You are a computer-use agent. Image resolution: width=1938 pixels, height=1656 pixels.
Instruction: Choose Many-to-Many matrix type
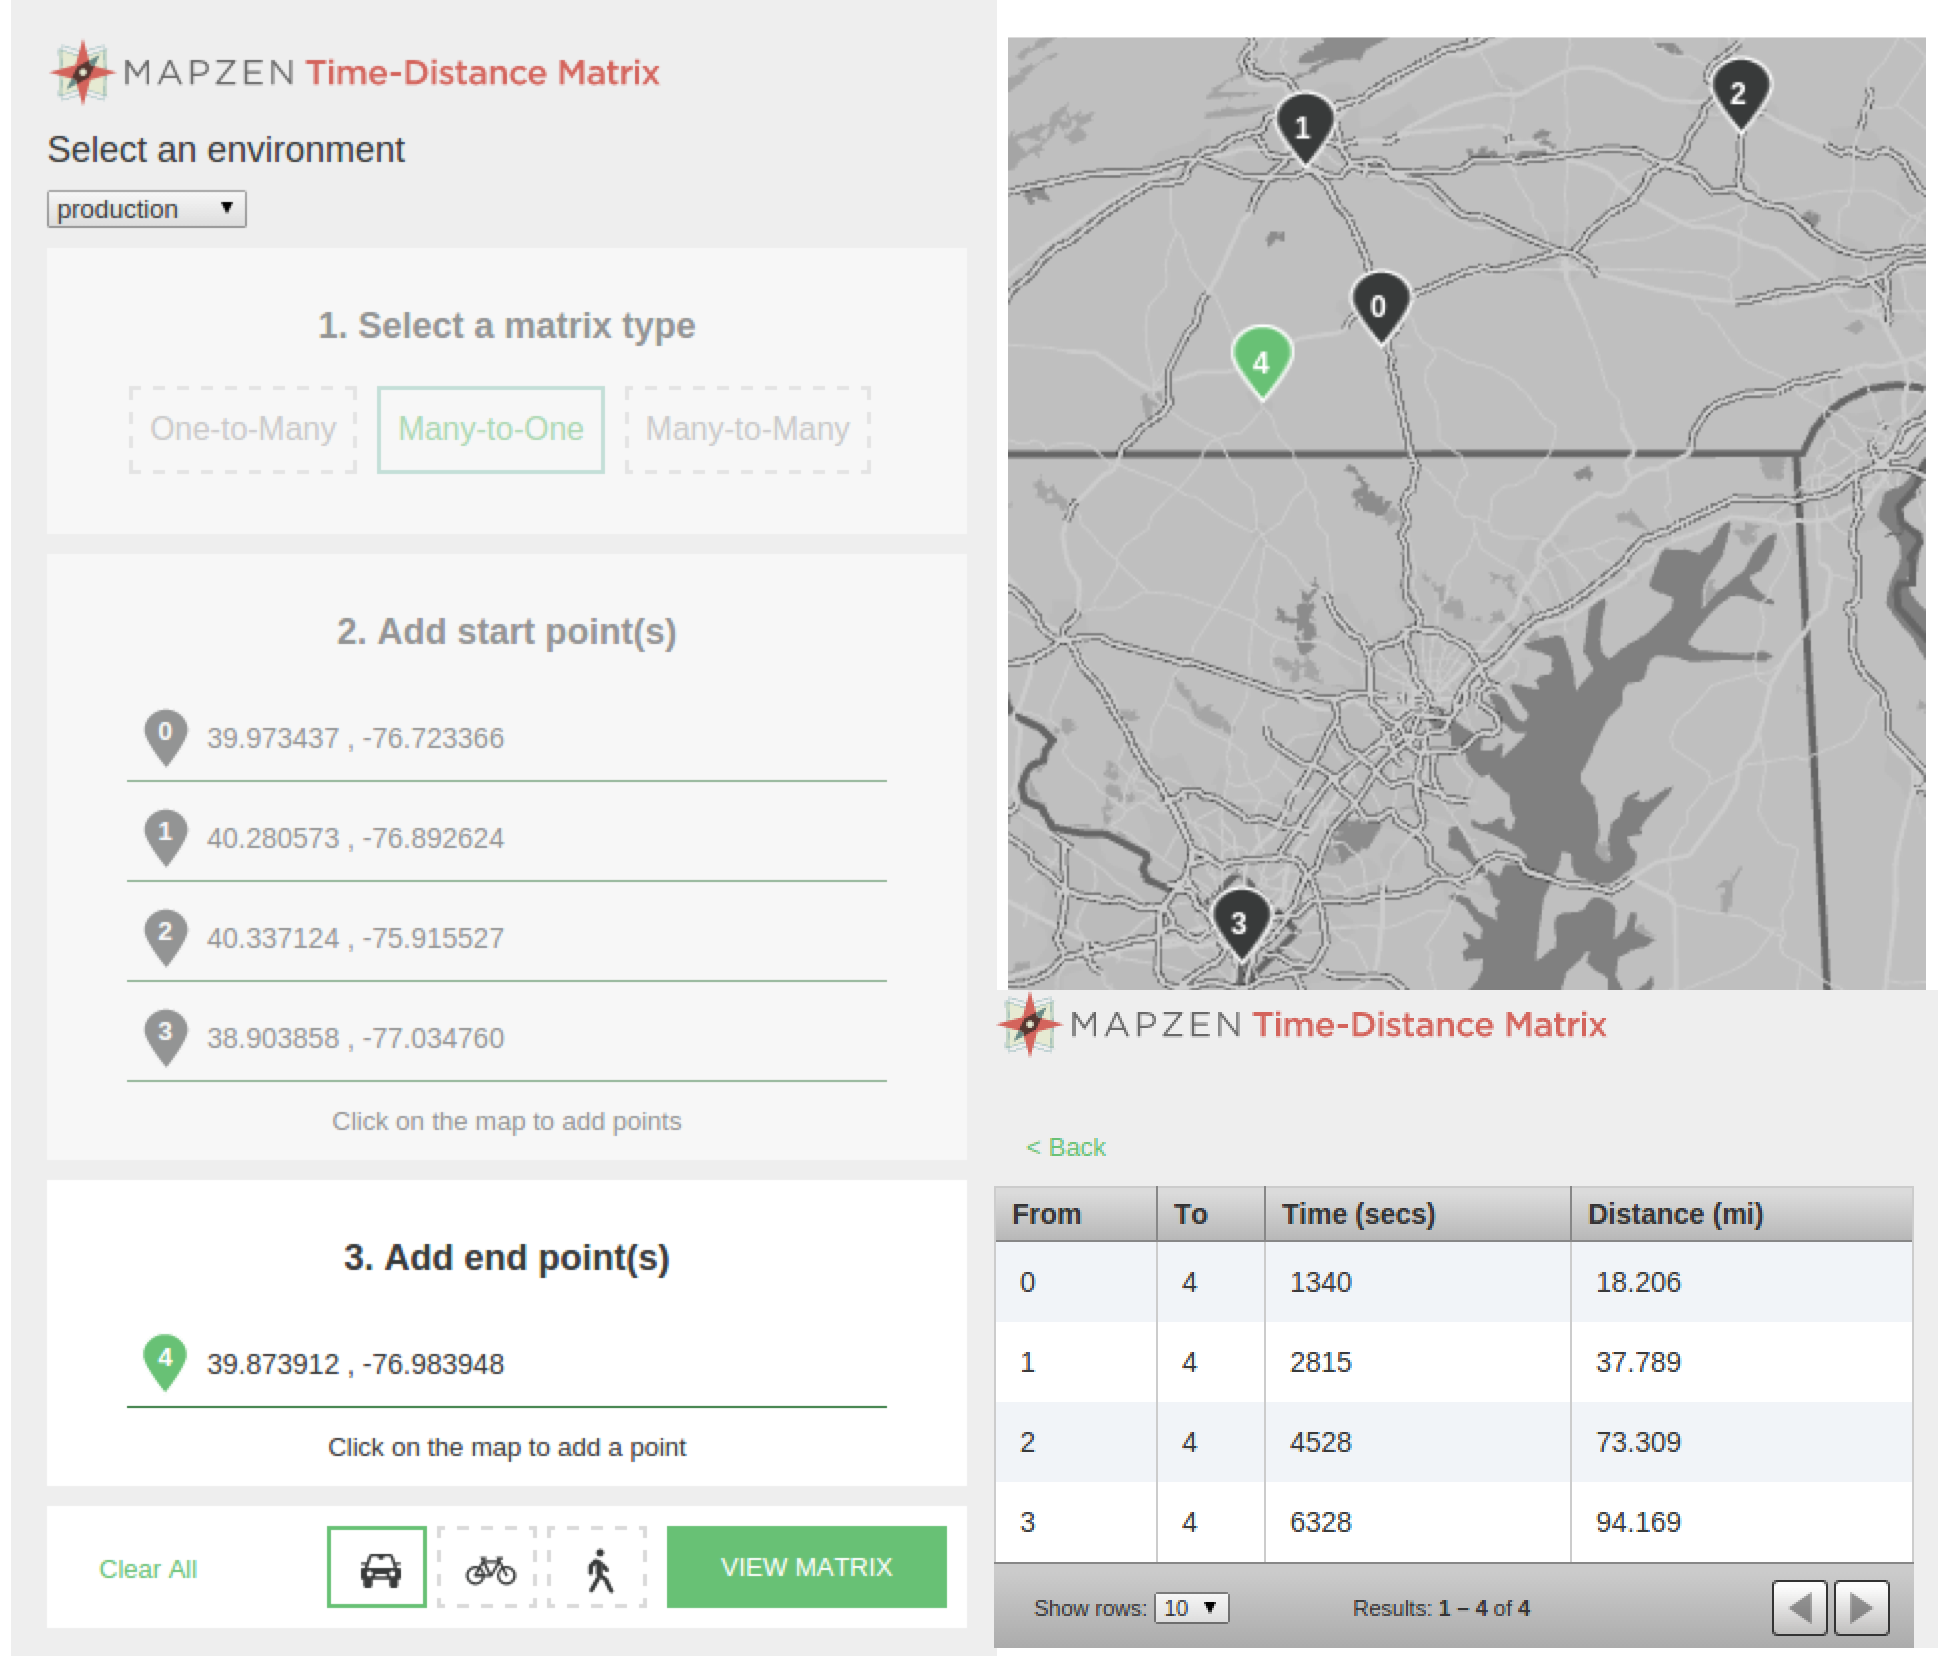click(747, 429)
